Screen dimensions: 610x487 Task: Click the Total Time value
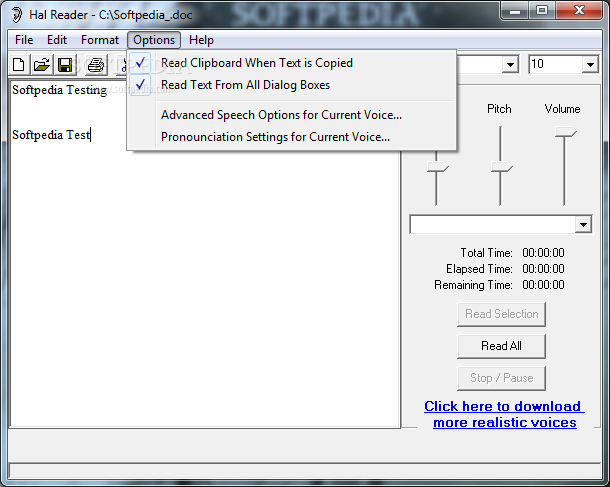coord(543,253)
